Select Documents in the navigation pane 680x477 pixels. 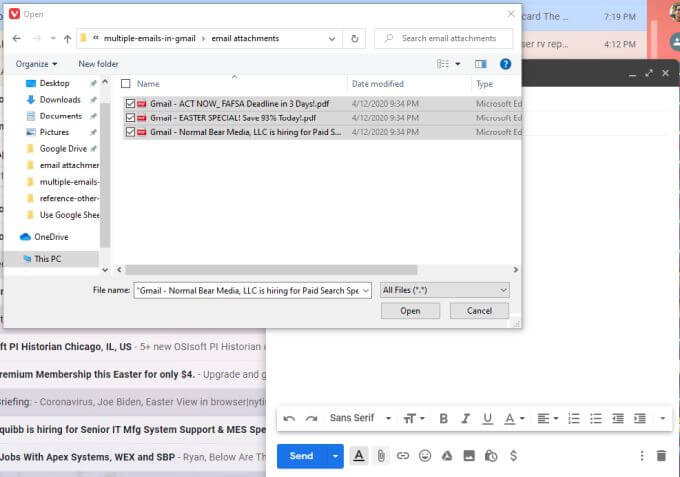(x=60, y=116)
